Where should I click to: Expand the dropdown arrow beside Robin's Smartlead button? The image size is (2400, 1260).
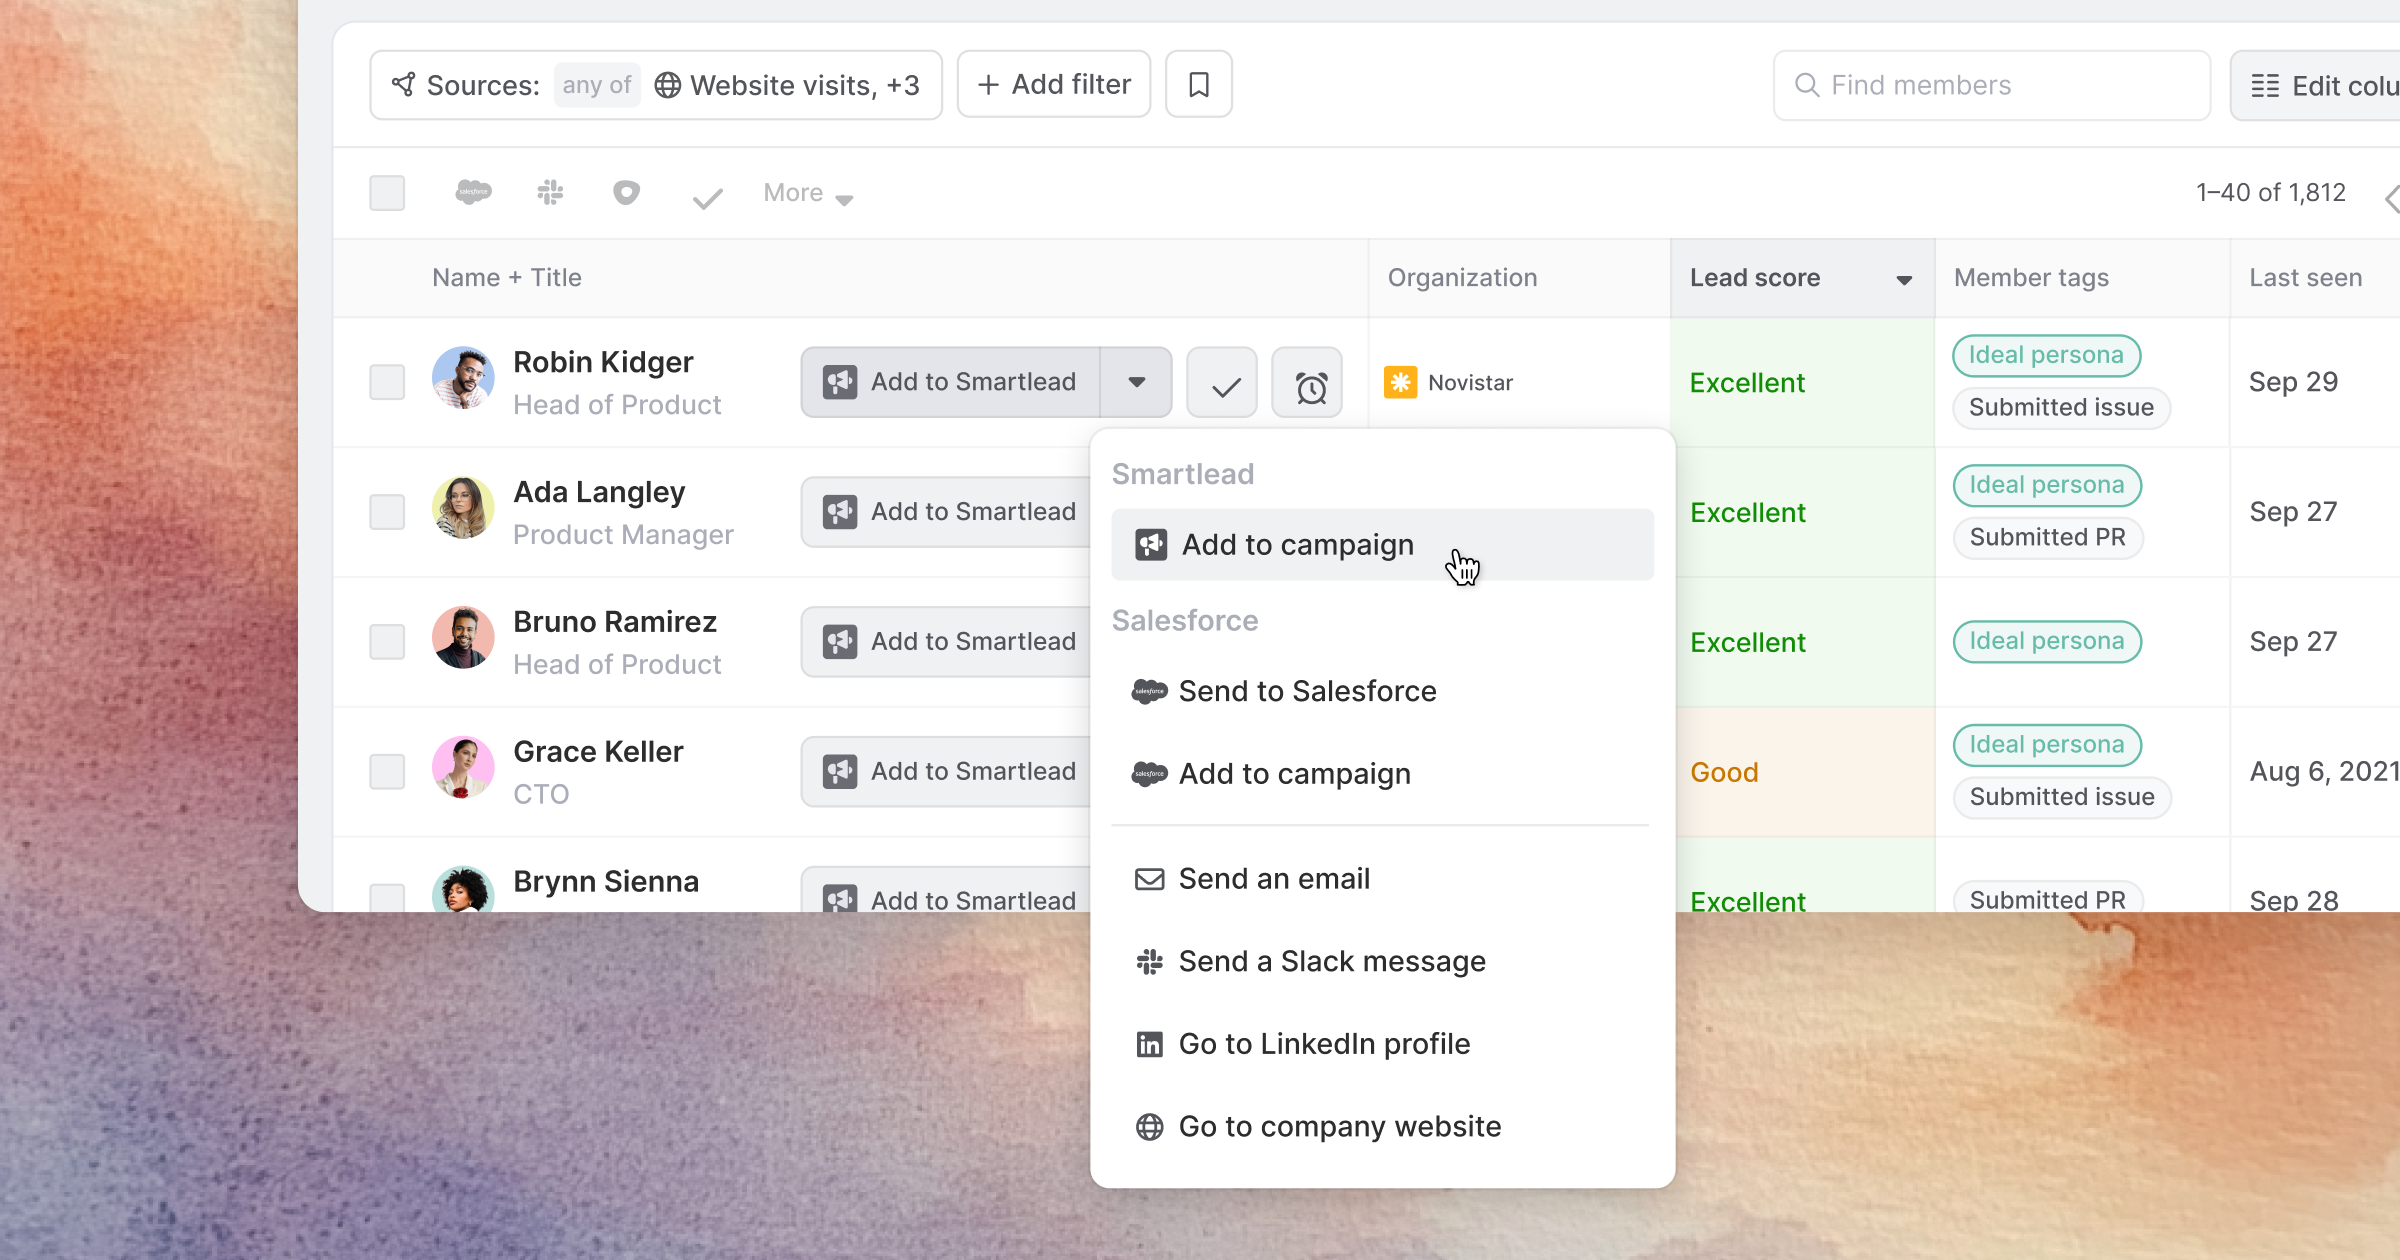point(1136,382)
